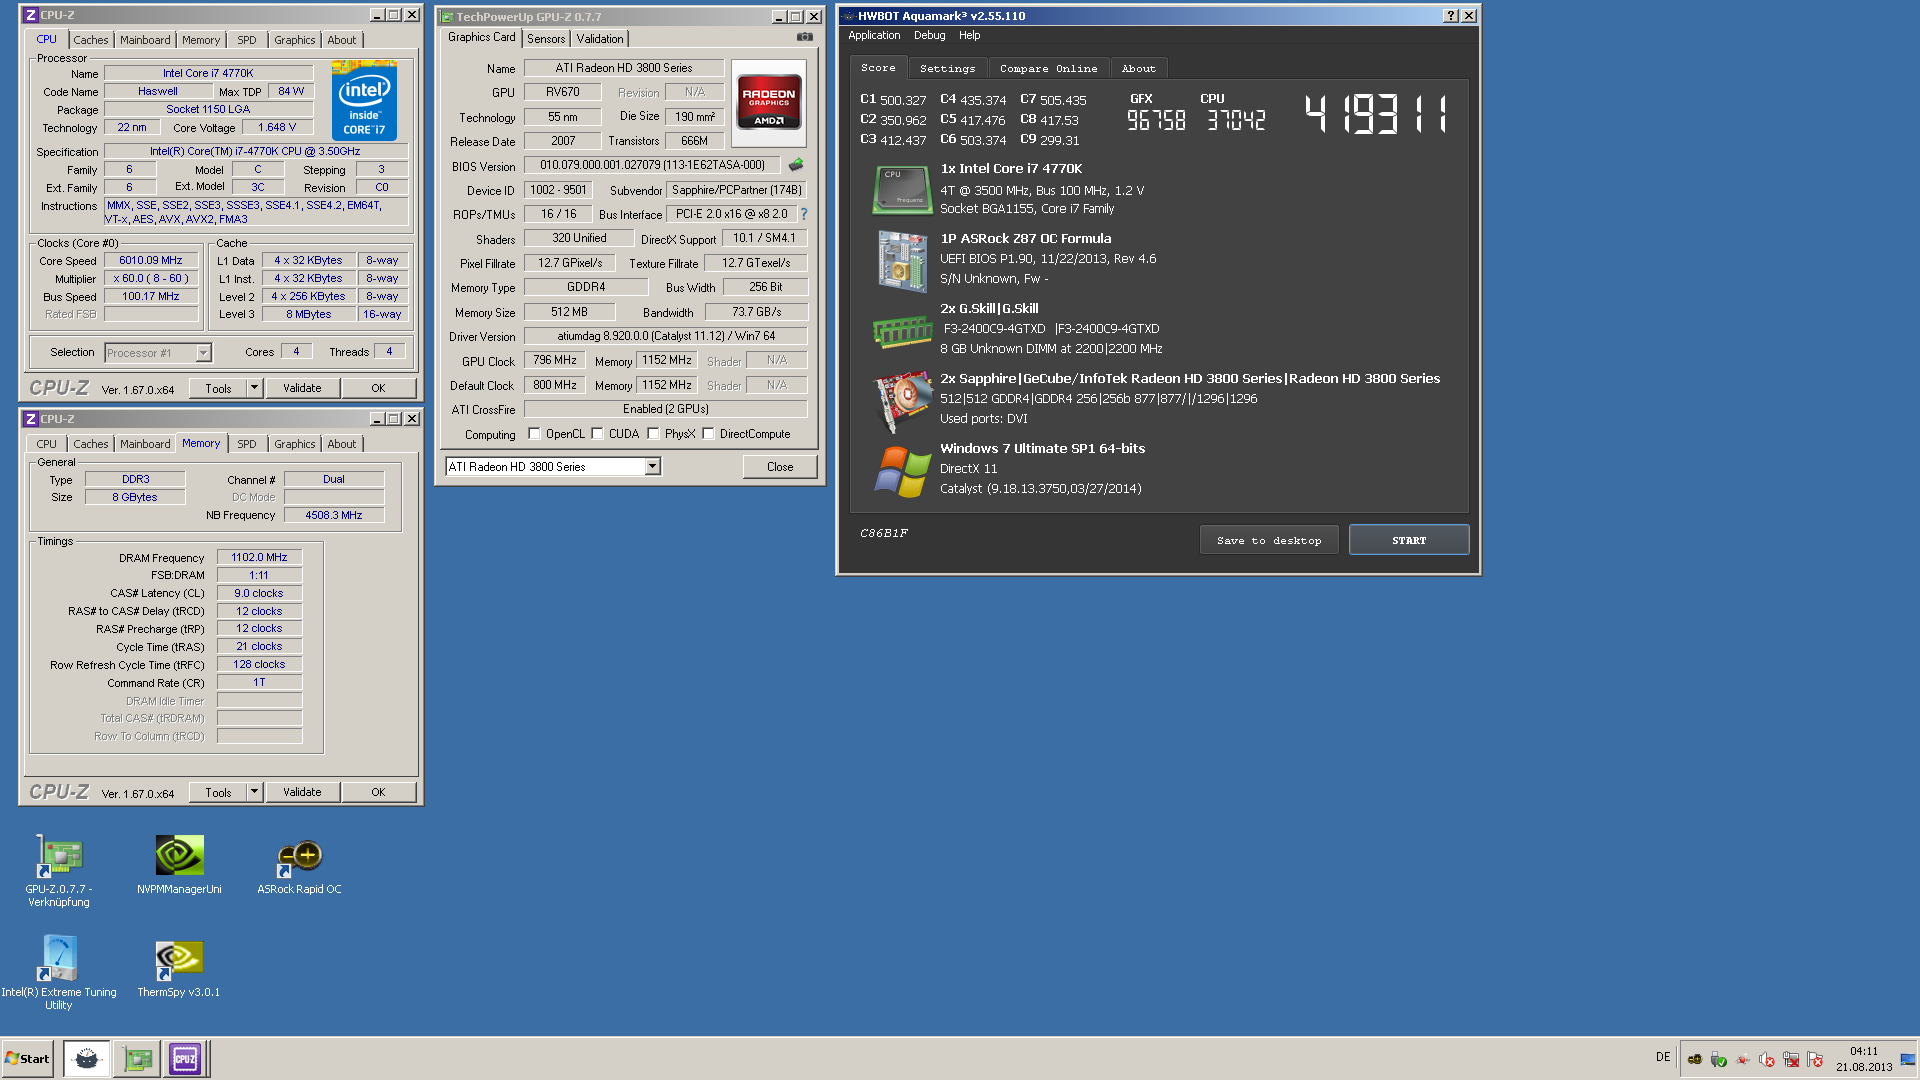Open the Help menu in Aquamark
This screenshot has width=1920, height=1080.
969,35
